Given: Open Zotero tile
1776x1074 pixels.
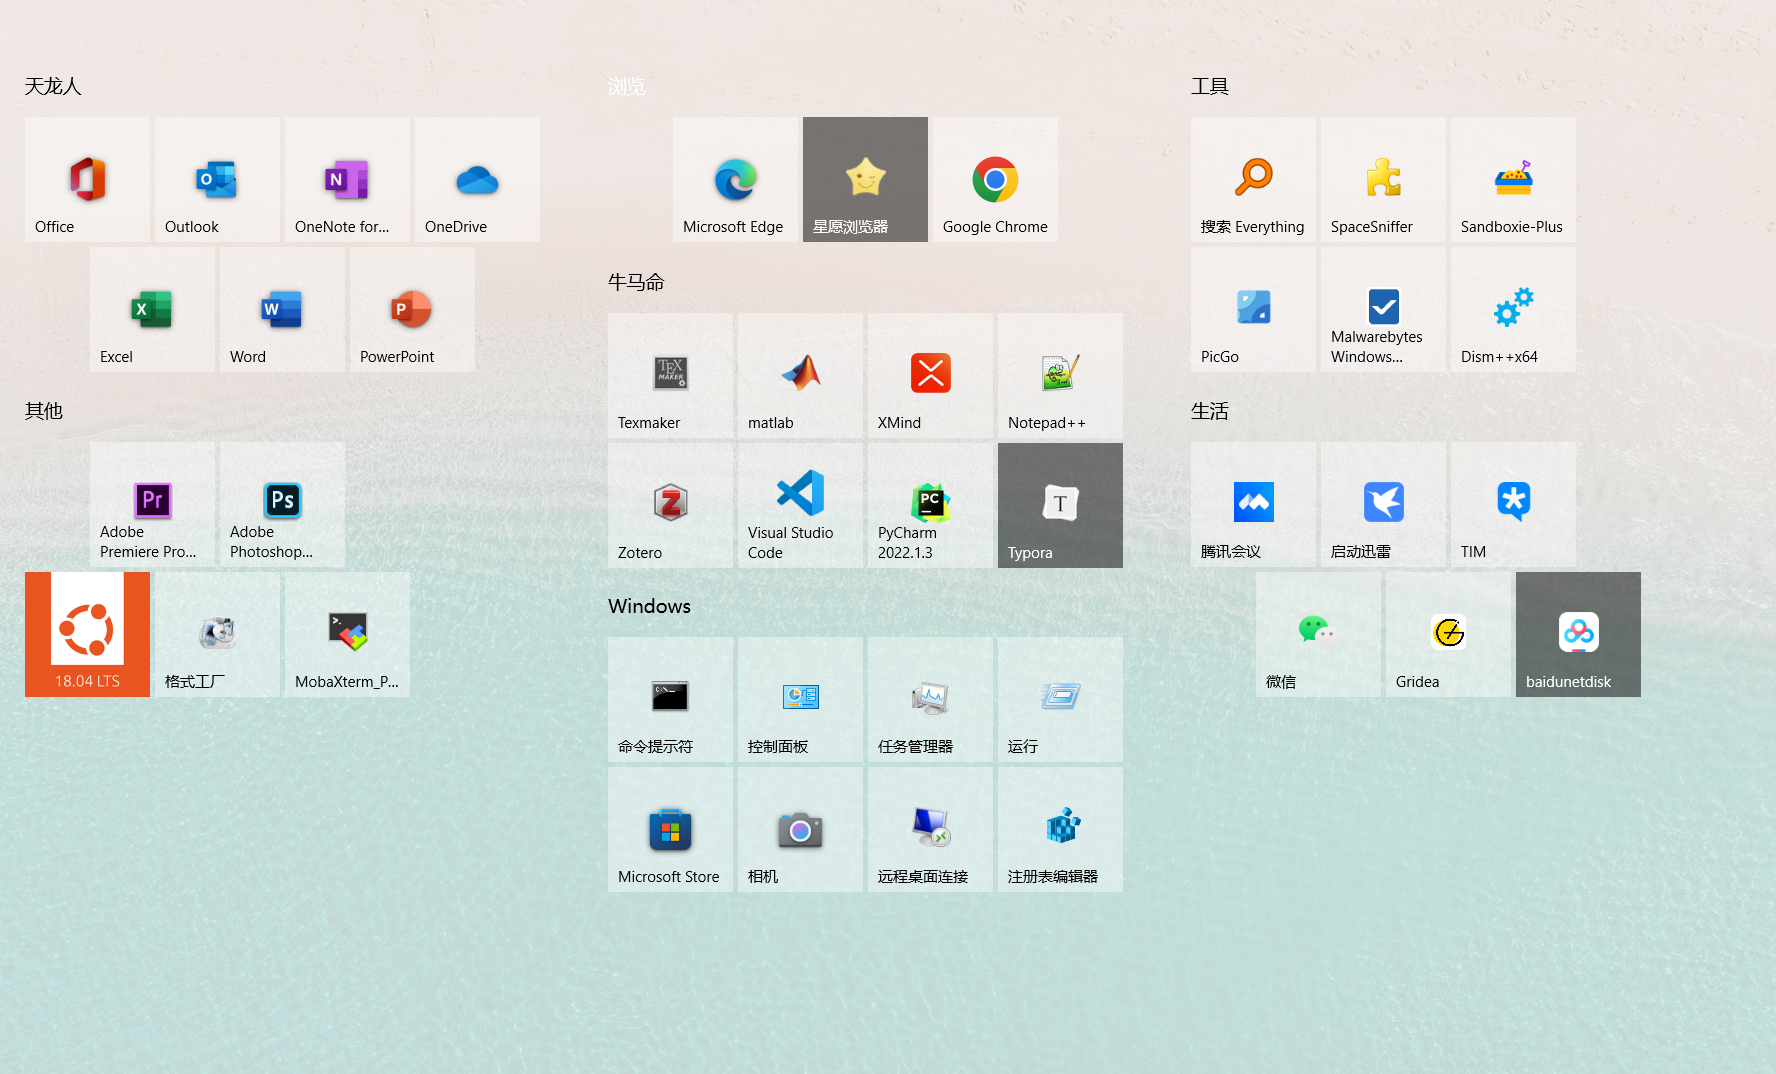Looking at the screenshot, I should 670,505.
